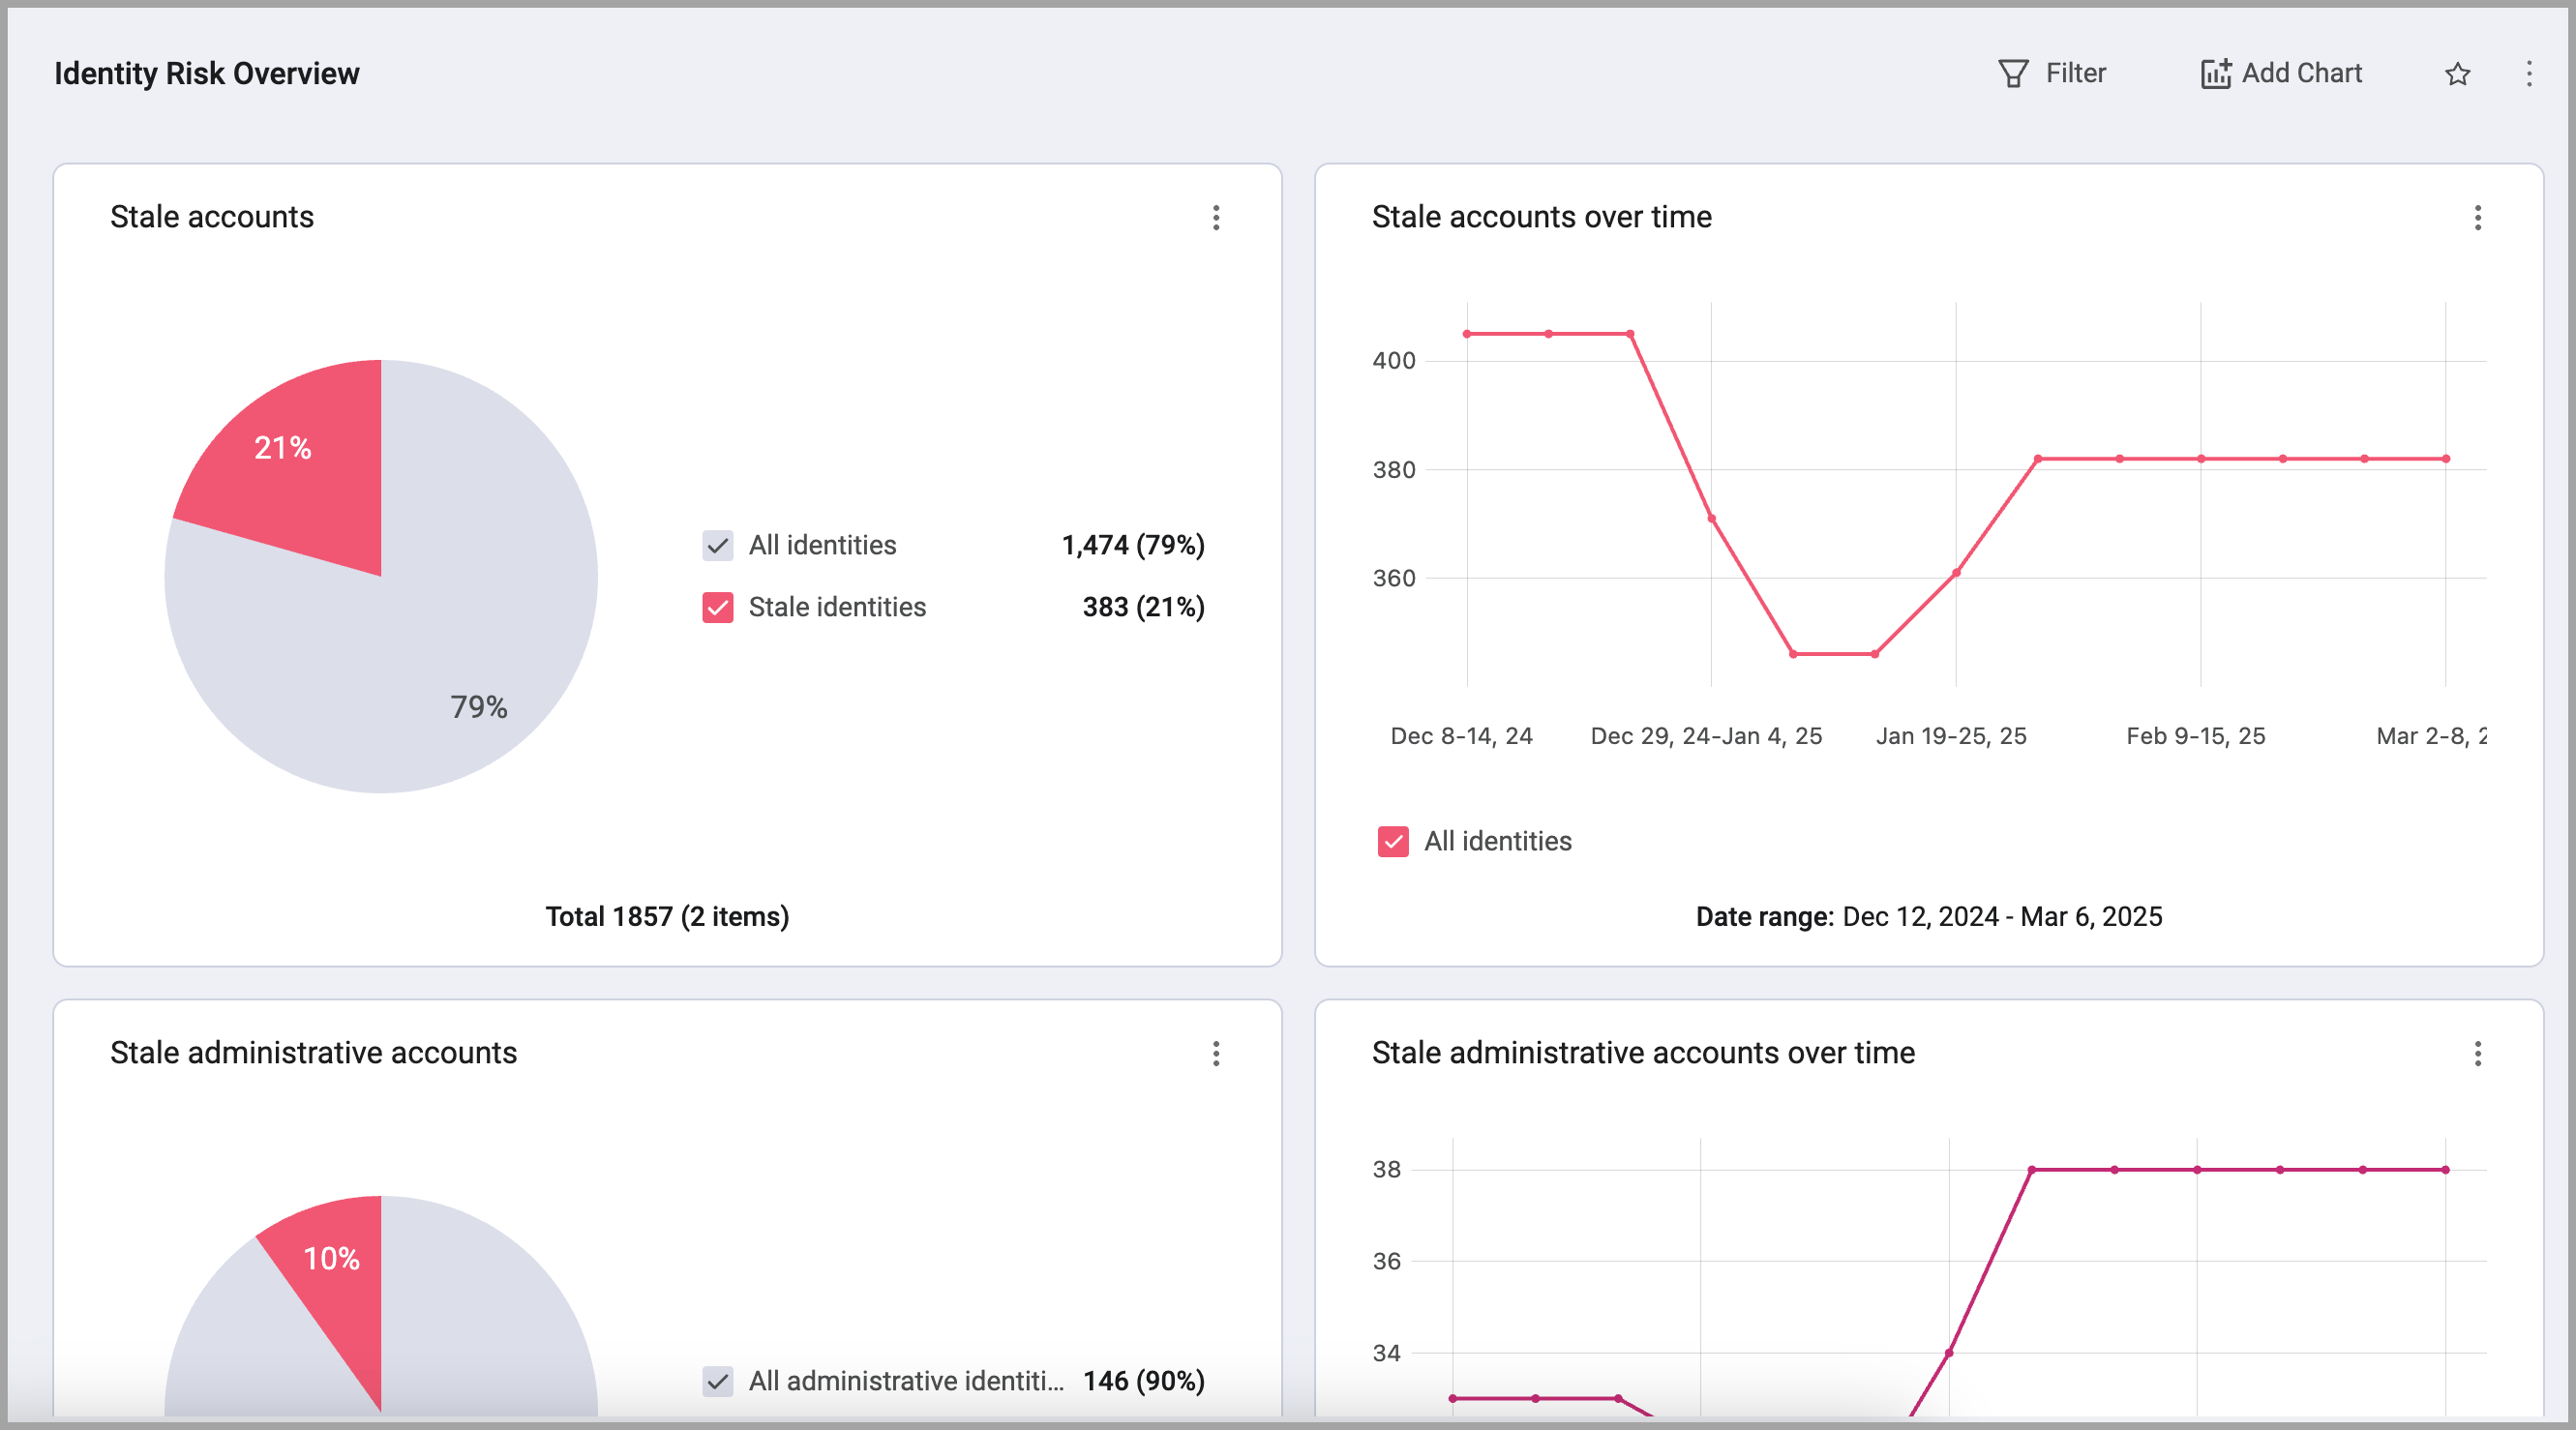This screenshot has width=2576, height=1430.
Task: Toggle the Stale identities checkbox
Action: click(x=718, y=607)
